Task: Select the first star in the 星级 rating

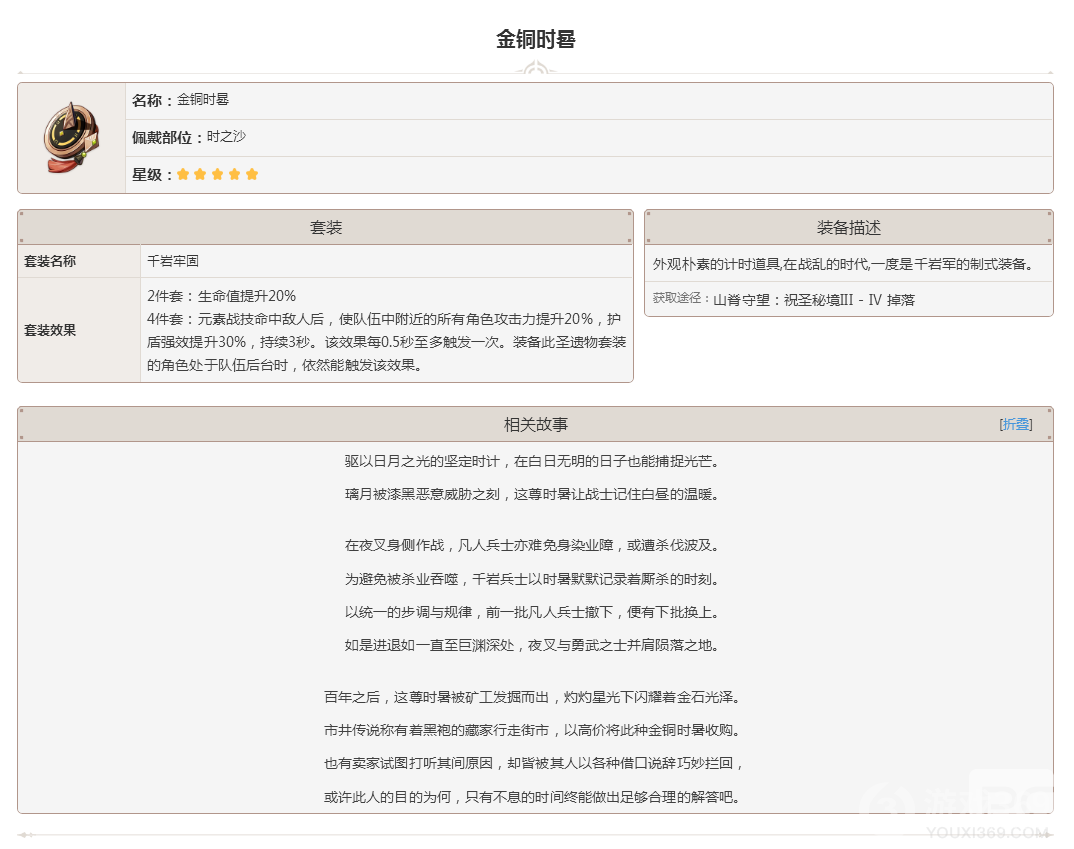Action: [184, 173]
